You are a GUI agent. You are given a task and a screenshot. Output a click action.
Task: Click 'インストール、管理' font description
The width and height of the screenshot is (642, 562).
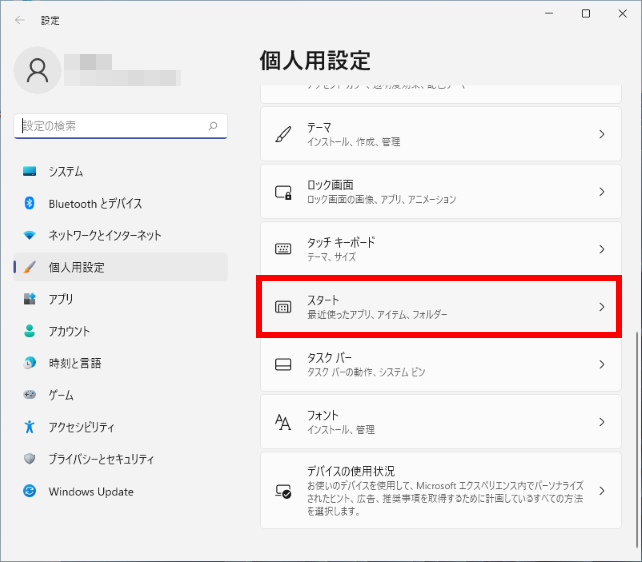[341, 429]
